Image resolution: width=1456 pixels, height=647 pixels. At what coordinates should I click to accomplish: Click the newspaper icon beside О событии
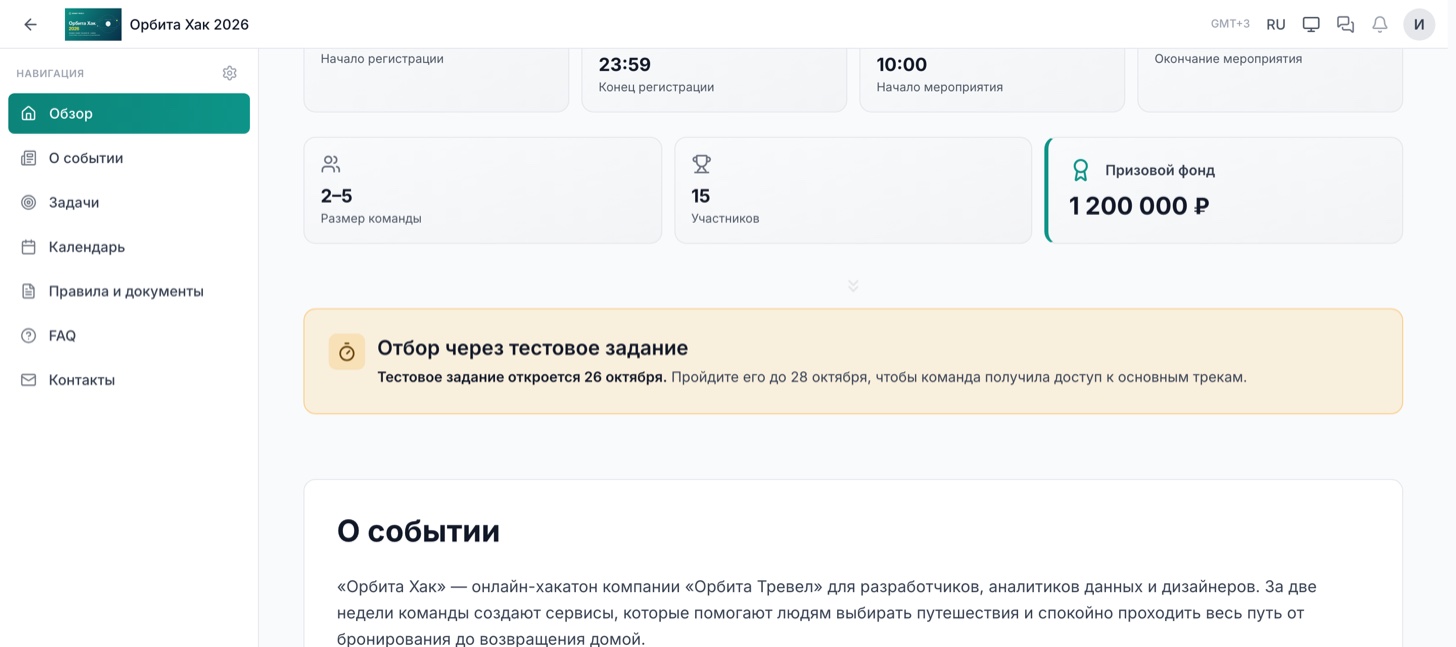pyautogui.click(x=29, y=158)
